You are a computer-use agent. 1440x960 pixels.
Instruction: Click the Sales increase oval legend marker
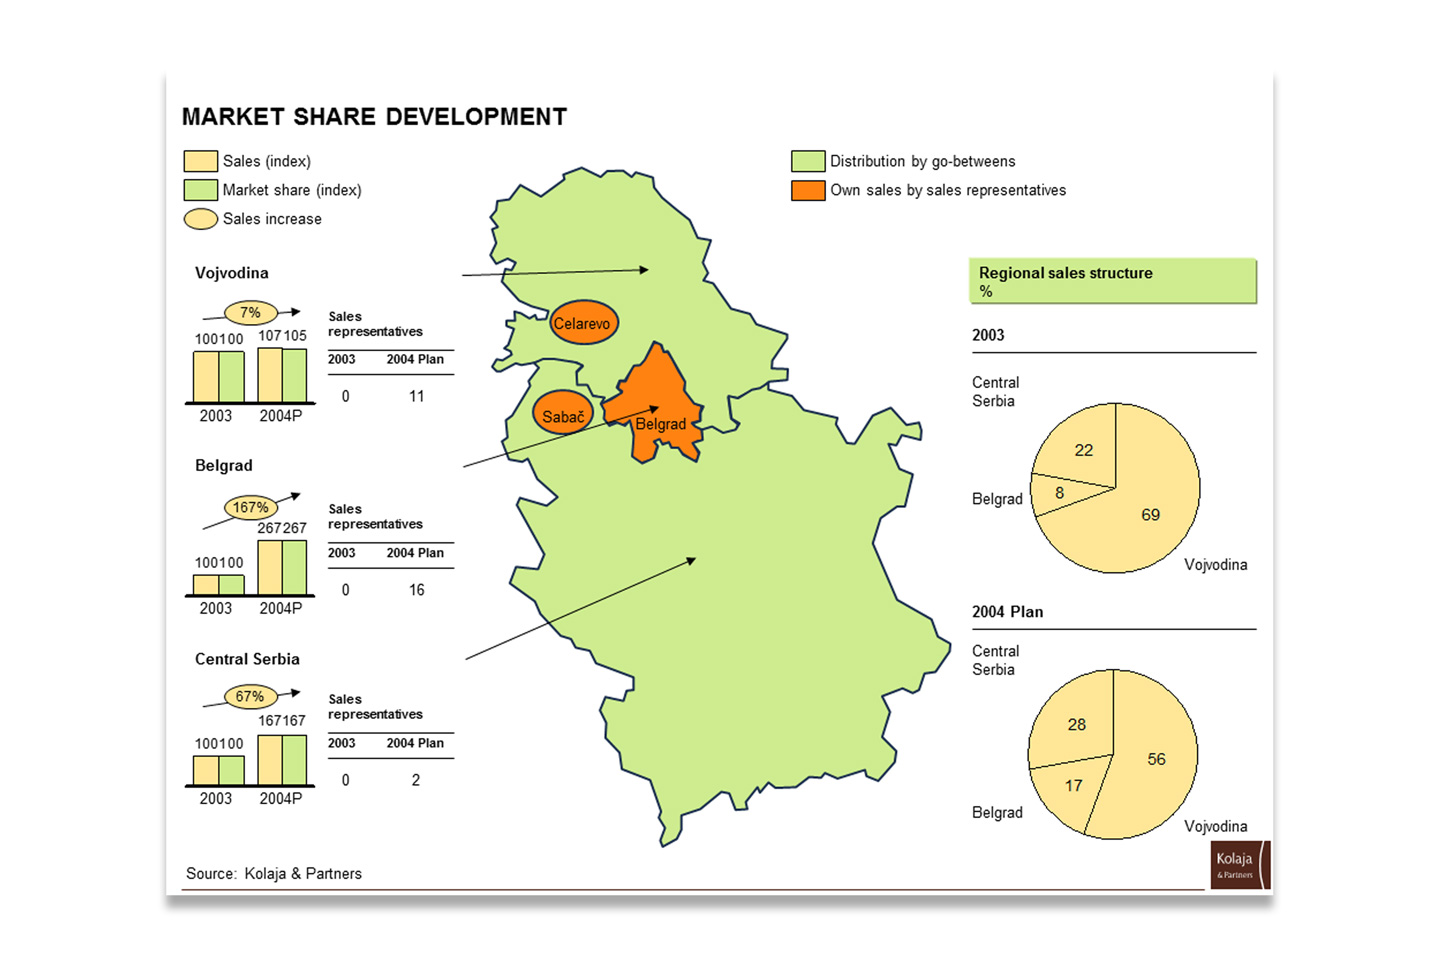coord(201,219)
